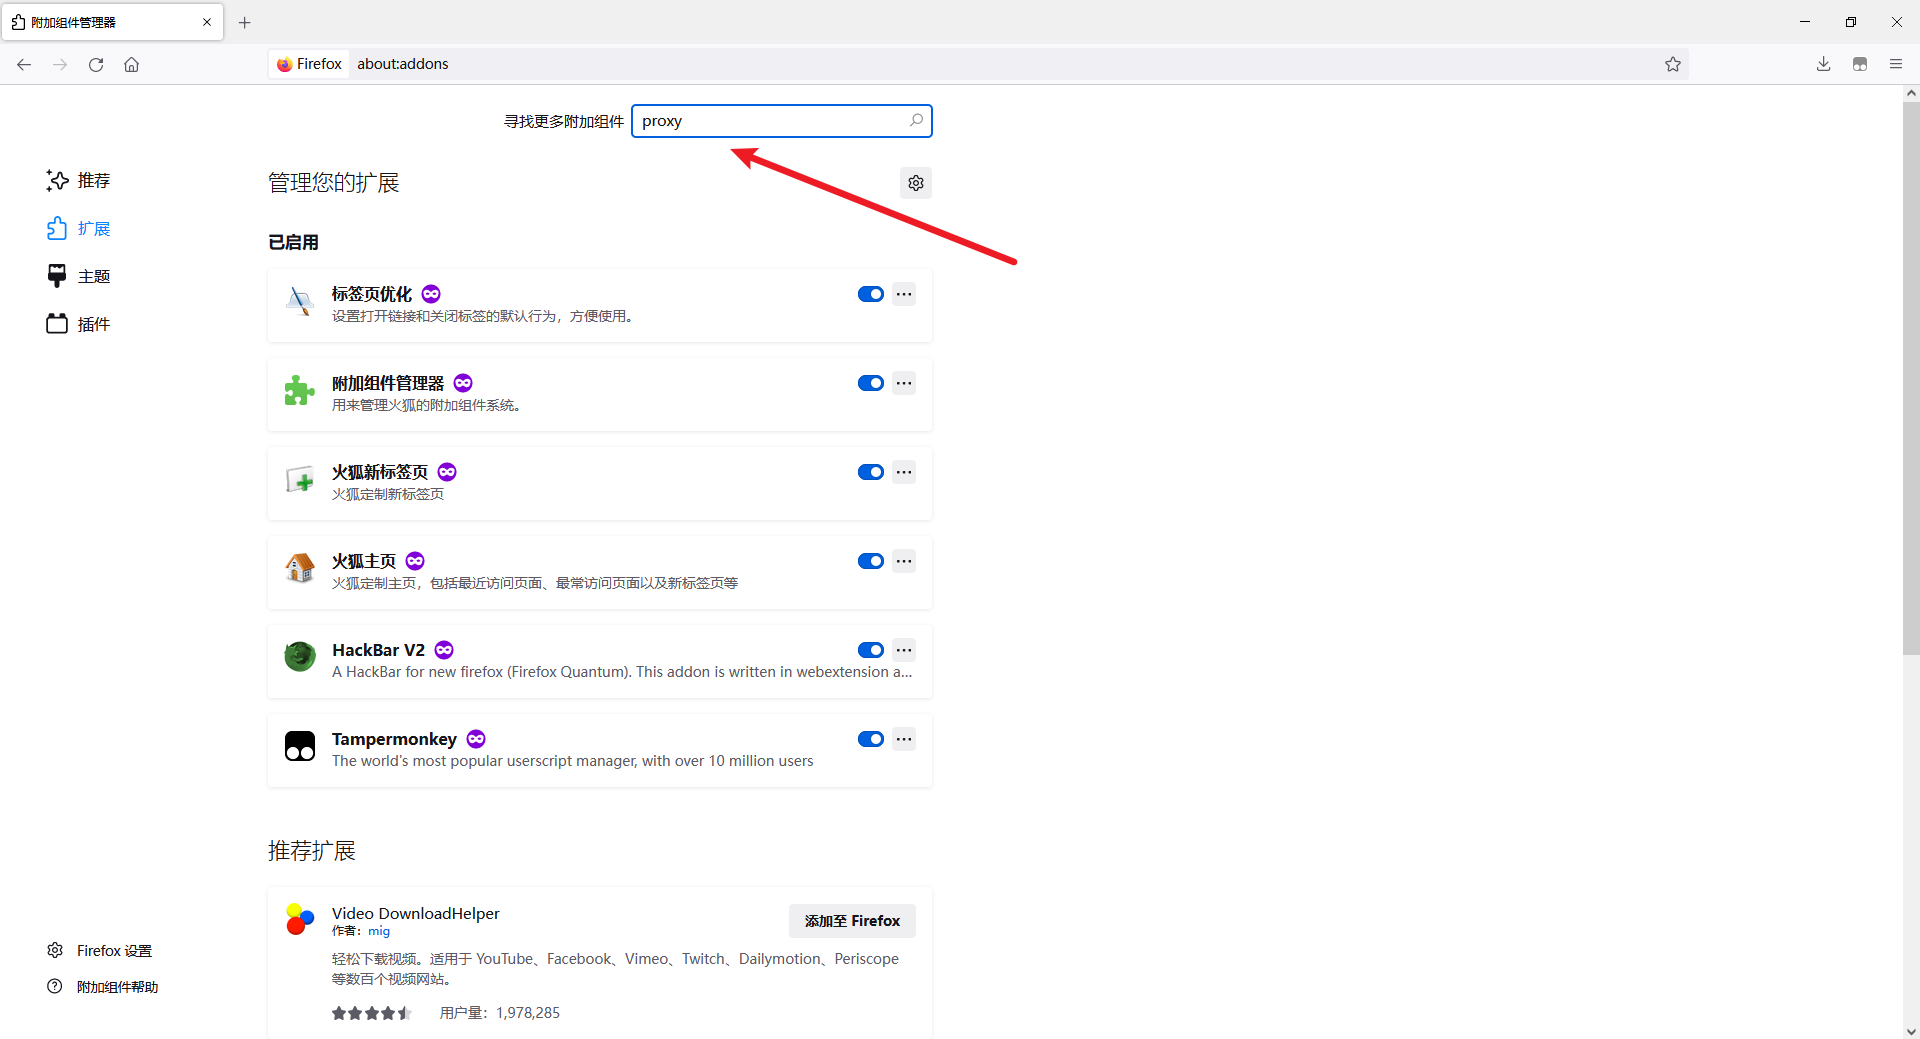Open the Tampermonkey extension details
The height and width of the screenshot is (1039, 1920).
point(600,750)
